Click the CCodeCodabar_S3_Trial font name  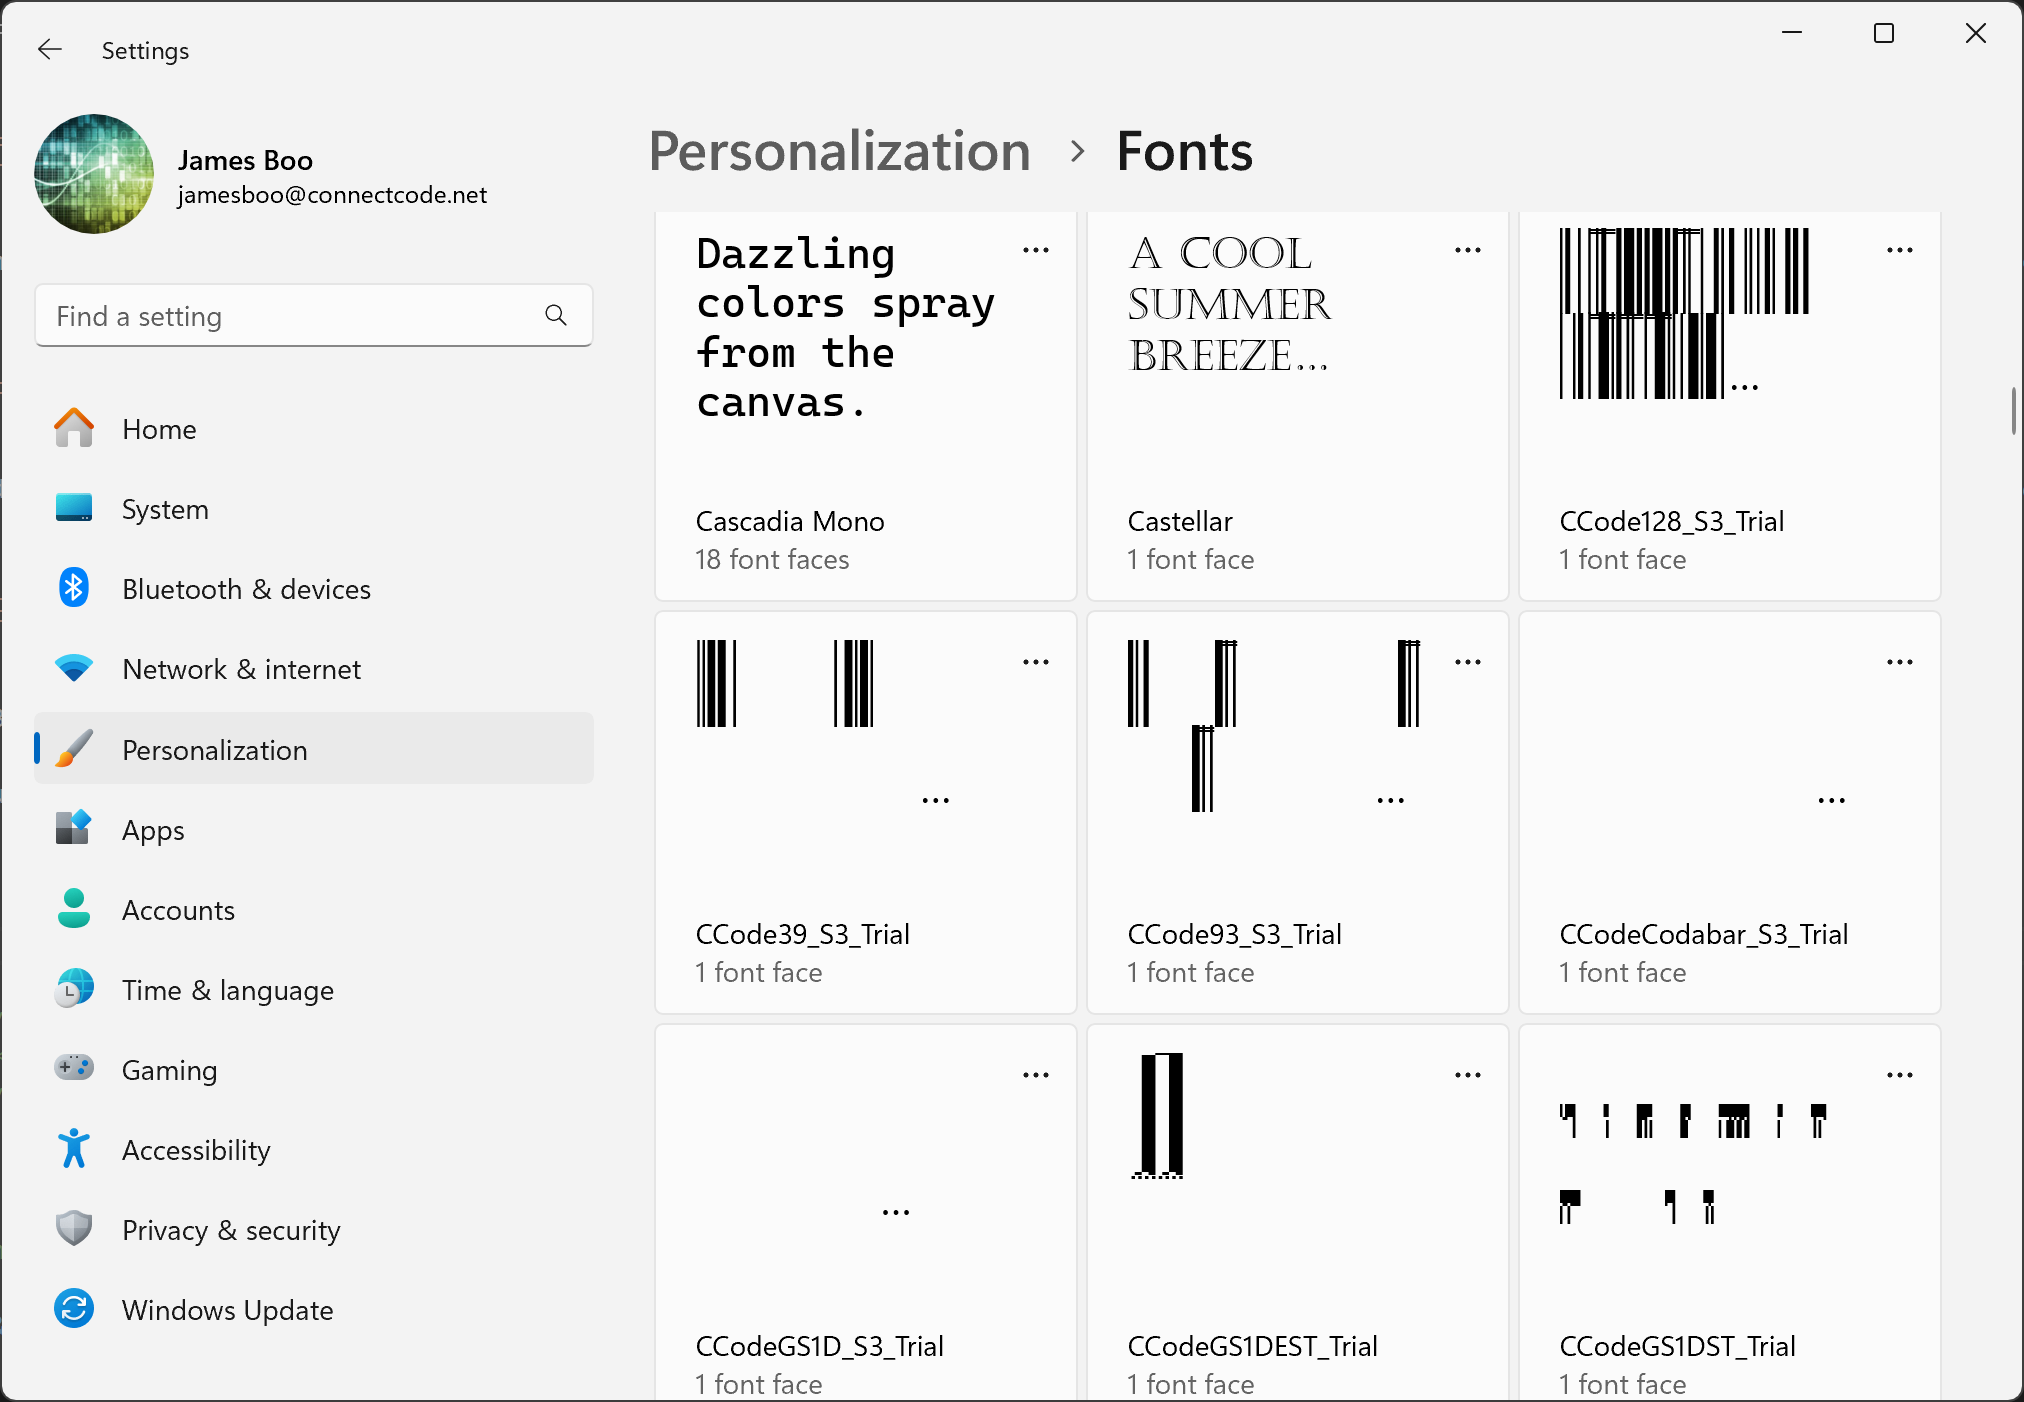[1703, 934]
